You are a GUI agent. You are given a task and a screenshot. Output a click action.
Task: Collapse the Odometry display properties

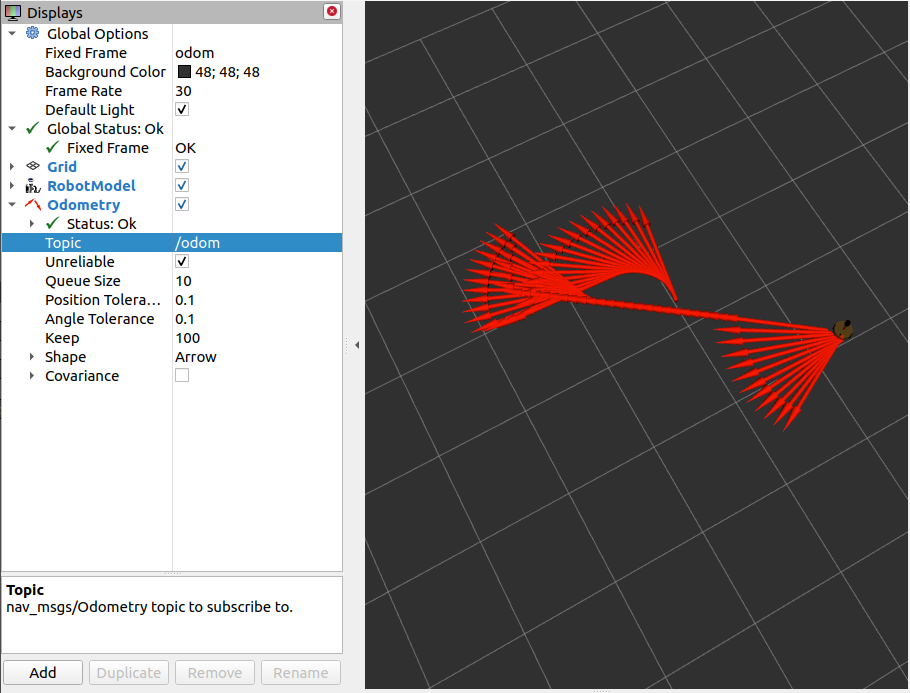tap(12, 205)
